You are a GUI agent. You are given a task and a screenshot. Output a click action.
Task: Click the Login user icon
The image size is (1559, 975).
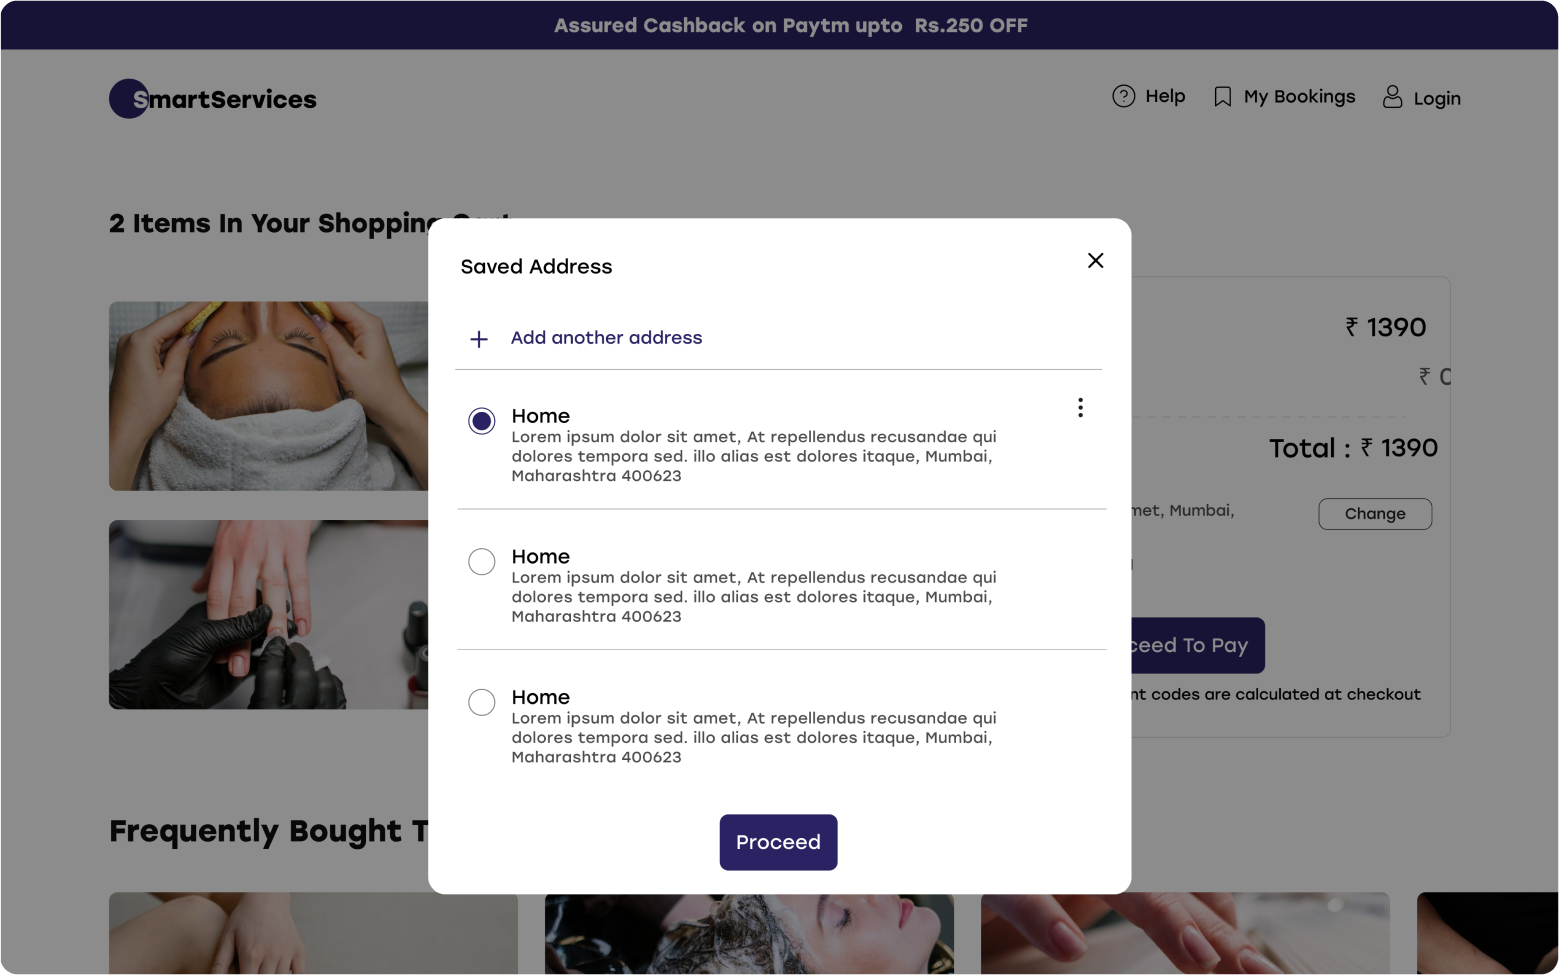tap(1391, 97)
